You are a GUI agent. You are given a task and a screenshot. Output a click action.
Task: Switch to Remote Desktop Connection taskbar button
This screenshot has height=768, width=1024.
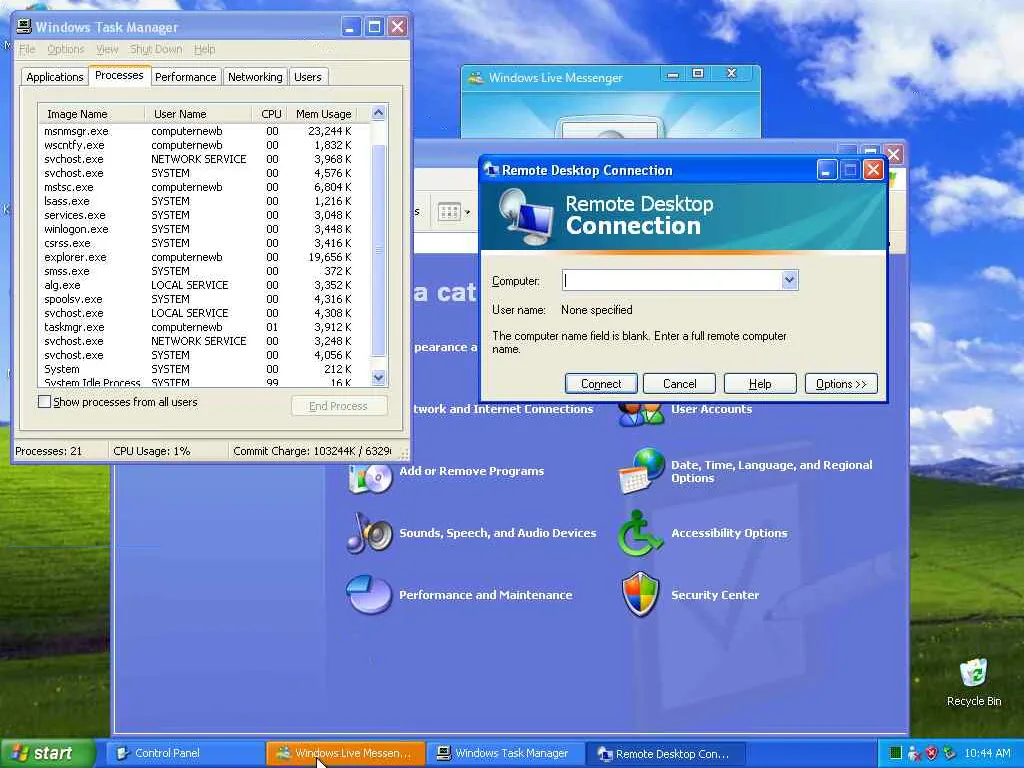(666, 754)
